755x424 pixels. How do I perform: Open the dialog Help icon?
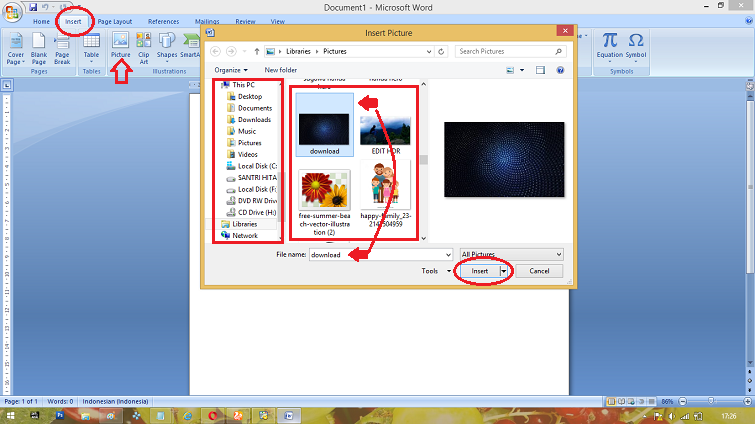click(x=560, y=70)
